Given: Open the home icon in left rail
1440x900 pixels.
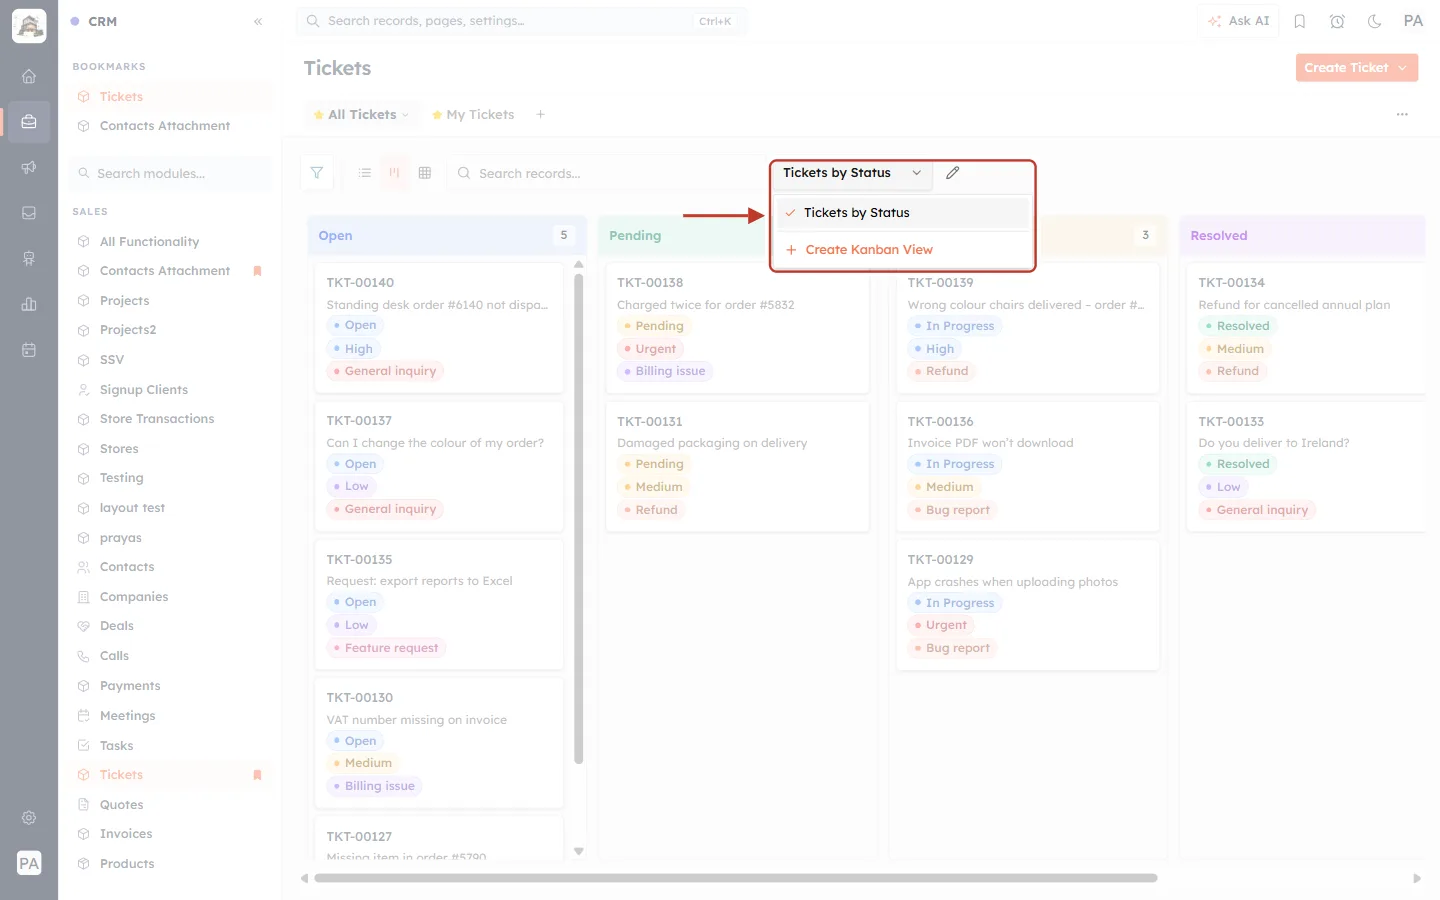Looking at the screenshot, I should pyautogui.click(x=29, y=76).
